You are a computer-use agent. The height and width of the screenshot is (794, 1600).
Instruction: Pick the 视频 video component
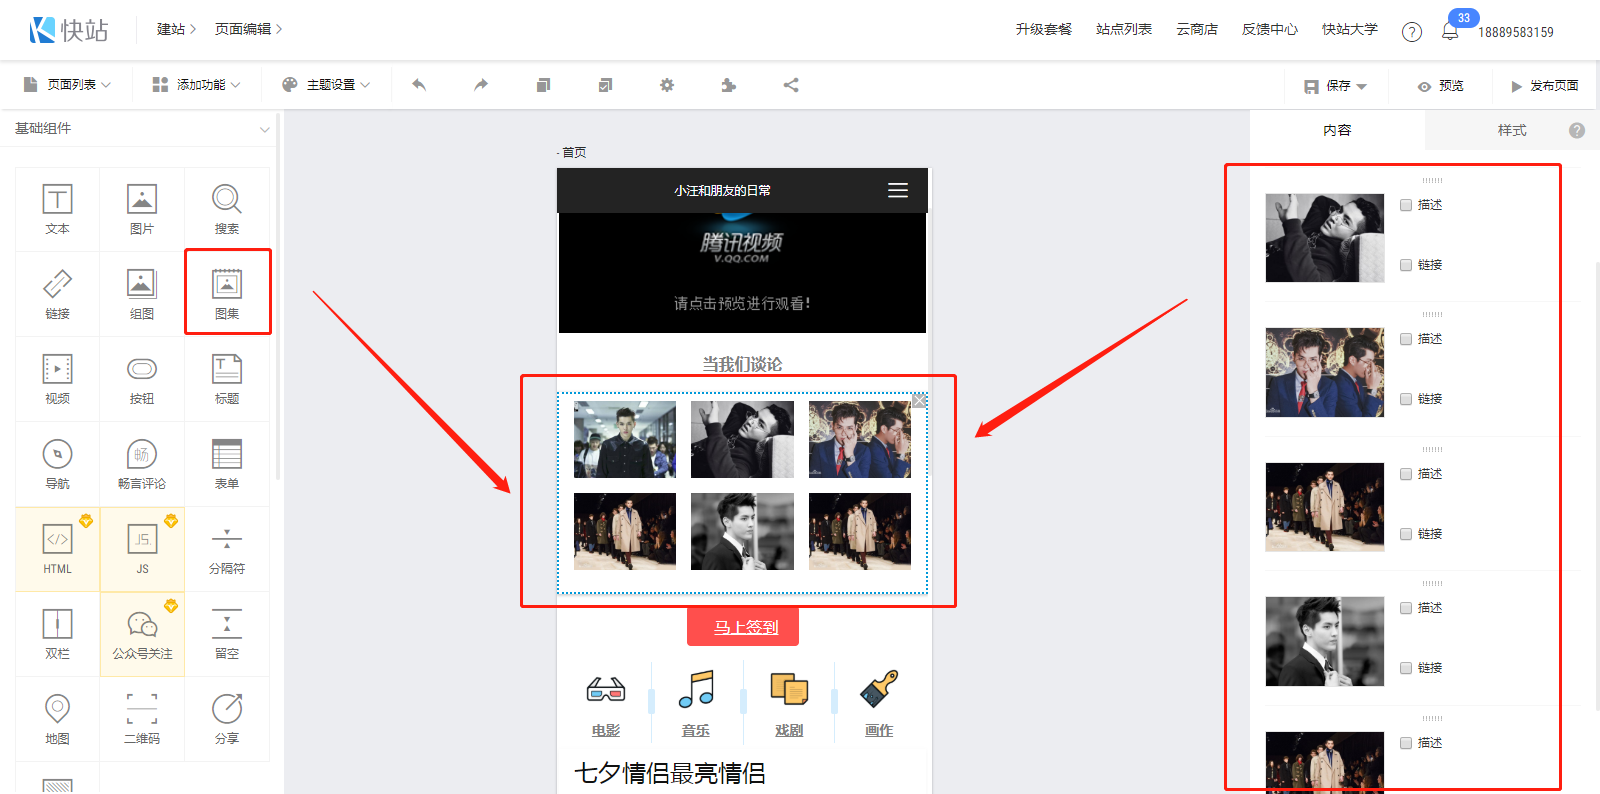[57, 378]
